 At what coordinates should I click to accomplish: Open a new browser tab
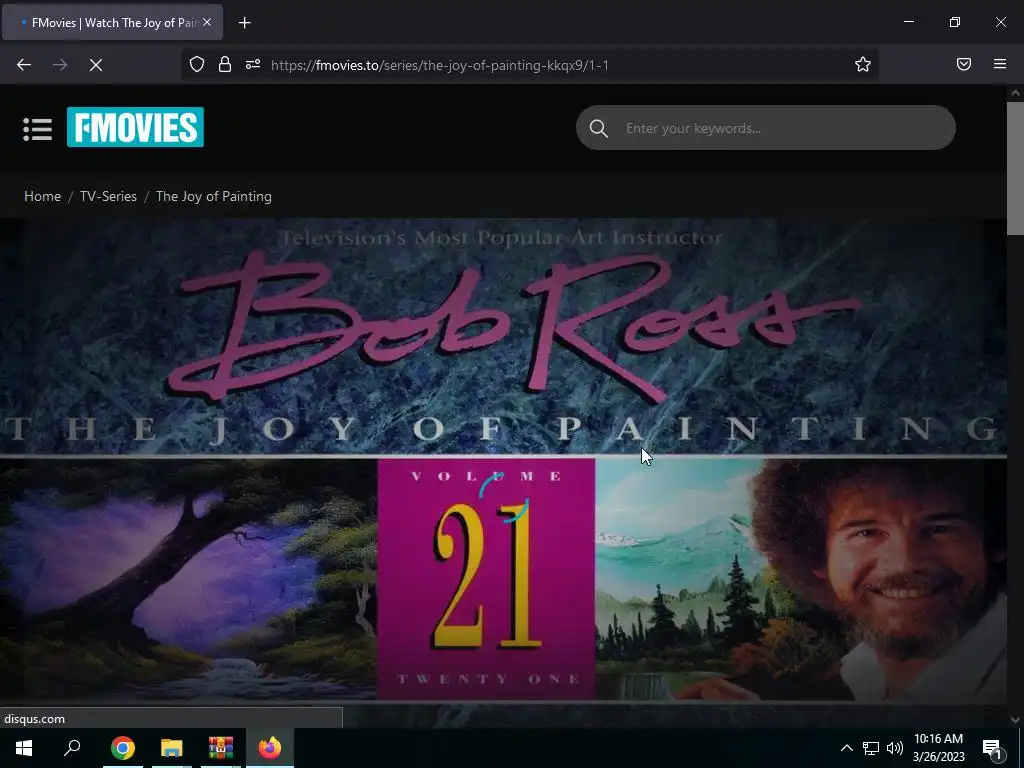(244, 23)
